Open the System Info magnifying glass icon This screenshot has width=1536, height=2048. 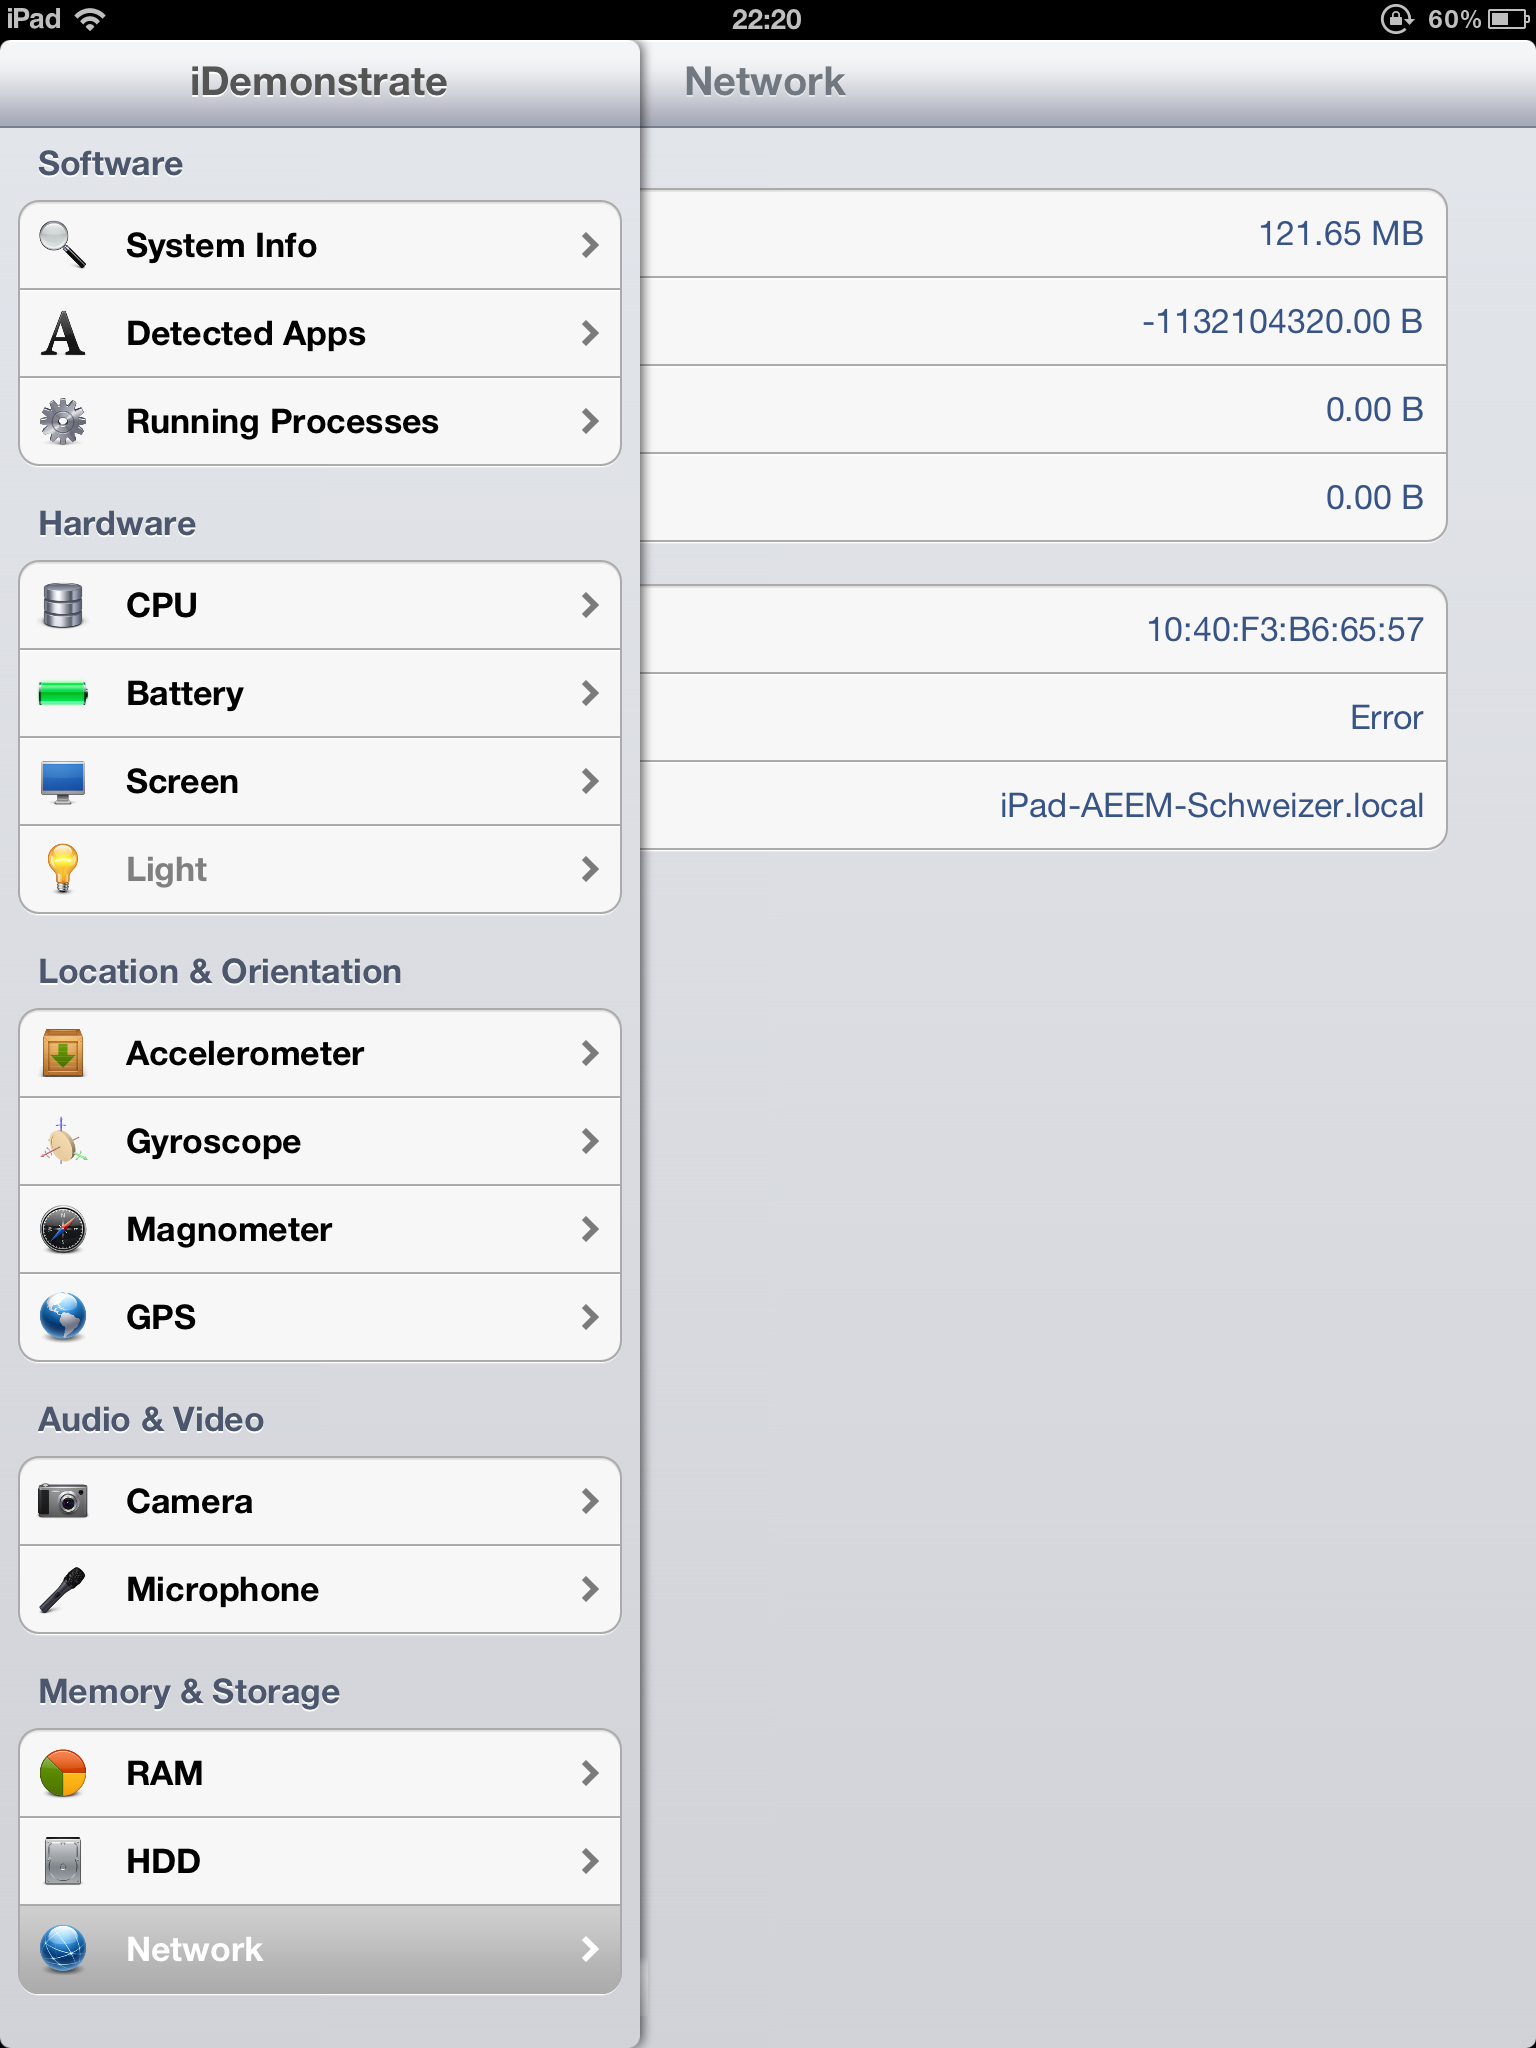[62, 245]
